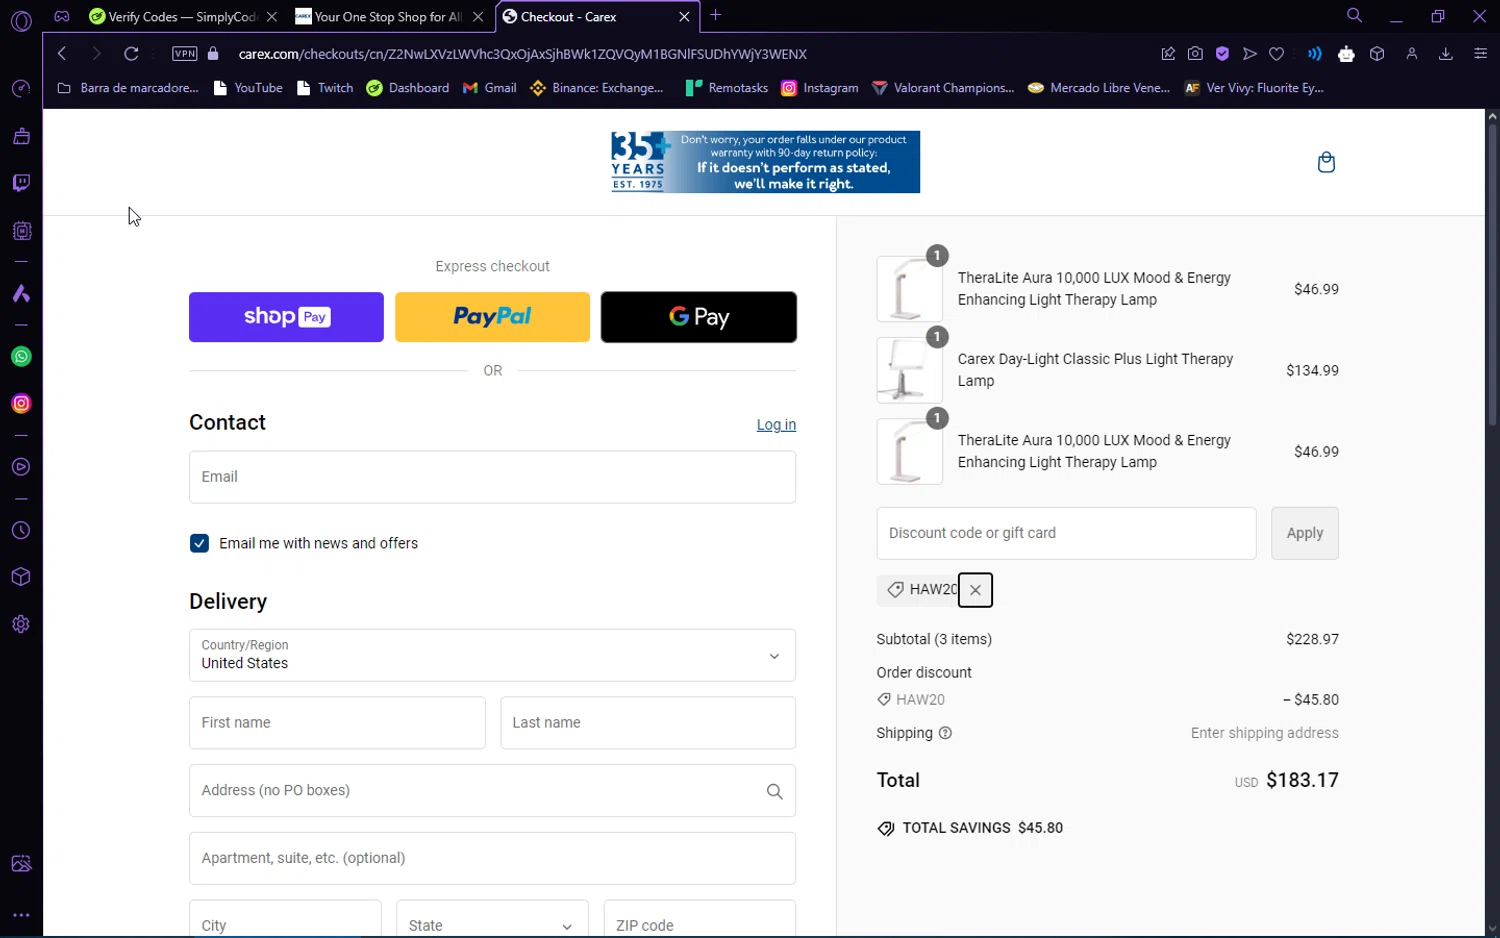Viewport: 1500px width, 938px height.
Task: Pay with PayPal button
Action: pos(492,317)
